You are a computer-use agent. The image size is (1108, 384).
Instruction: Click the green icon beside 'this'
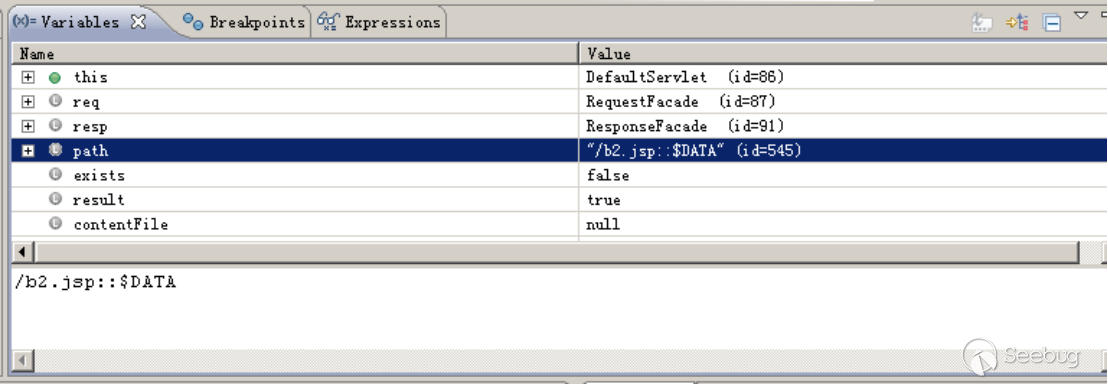55,78
